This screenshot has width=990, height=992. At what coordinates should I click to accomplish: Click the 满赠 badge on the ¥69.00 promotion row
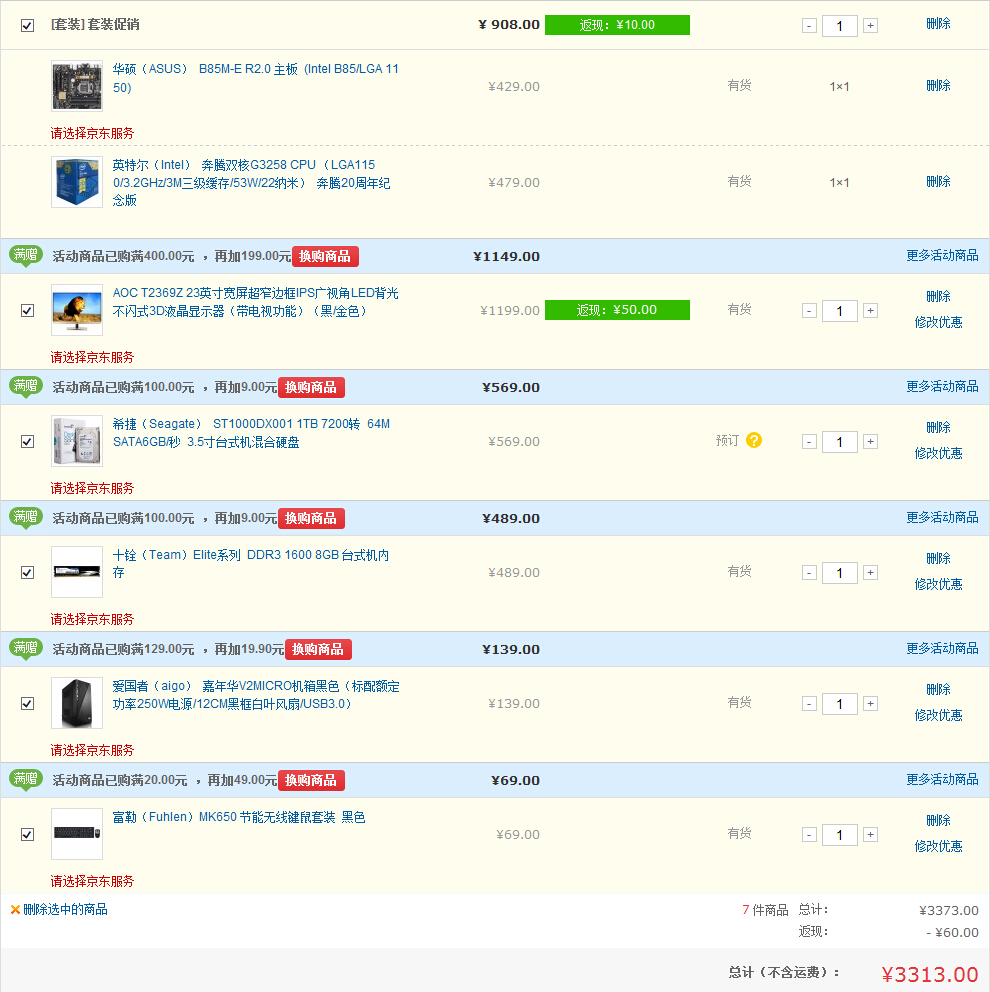point(26,779)
